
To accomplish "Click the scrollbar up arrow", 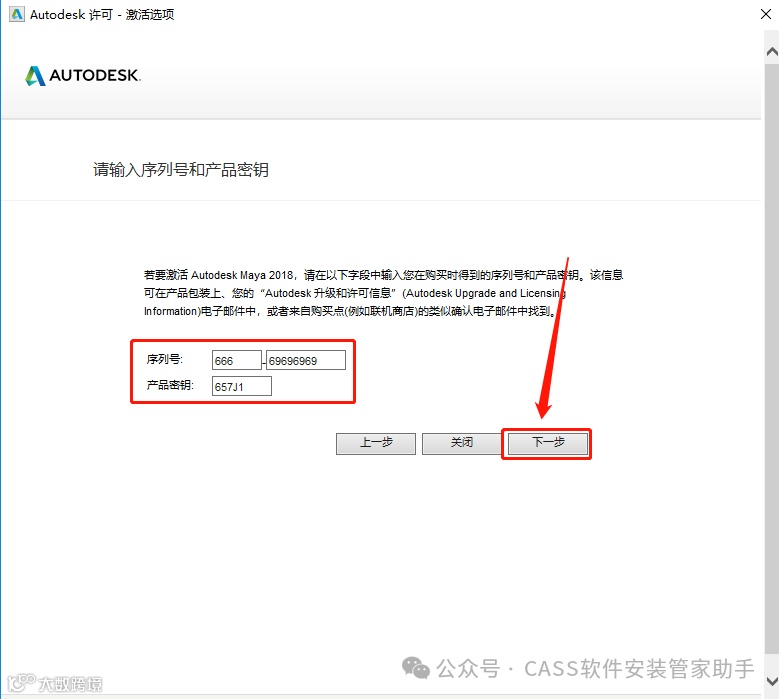I will tap(772, 51).
